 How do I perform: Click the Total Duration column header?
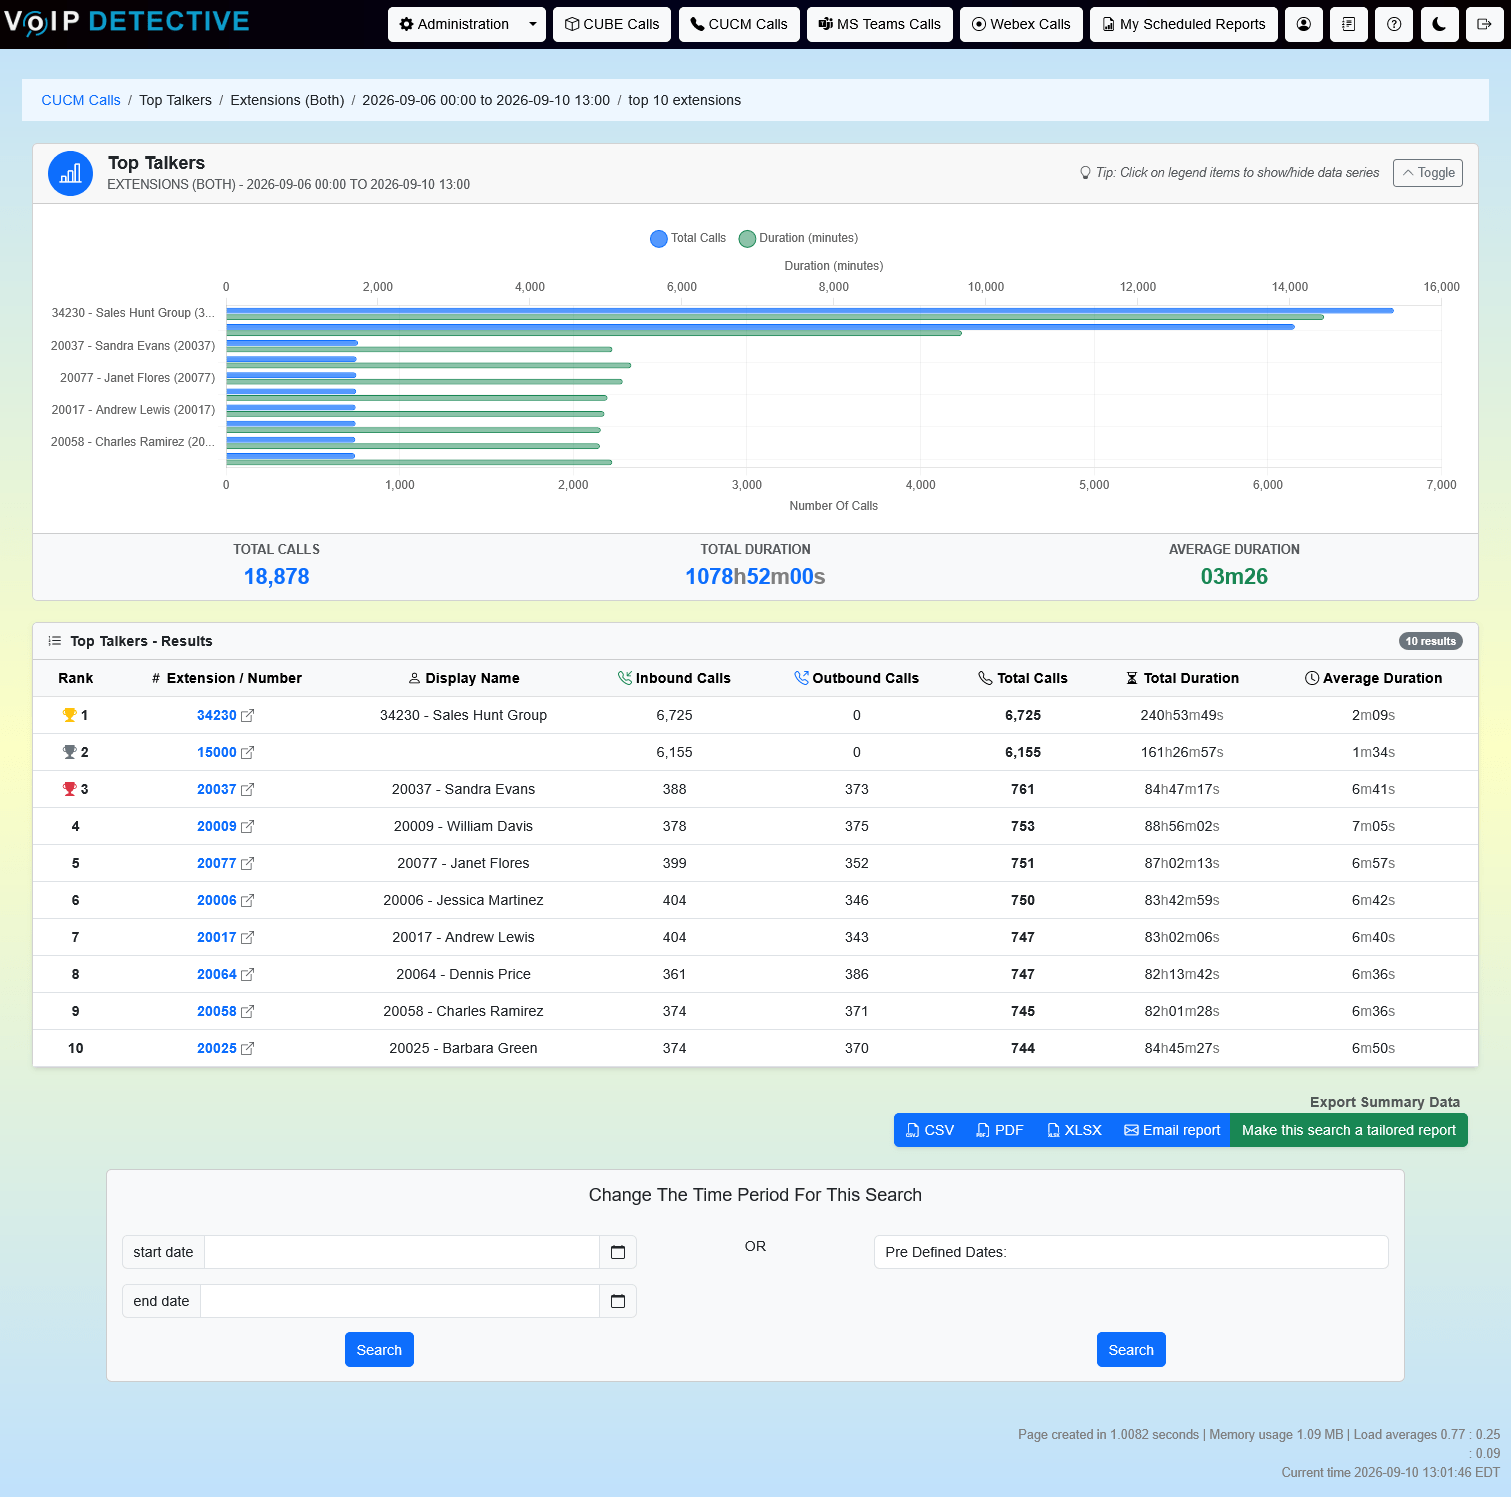[1182, 678]
